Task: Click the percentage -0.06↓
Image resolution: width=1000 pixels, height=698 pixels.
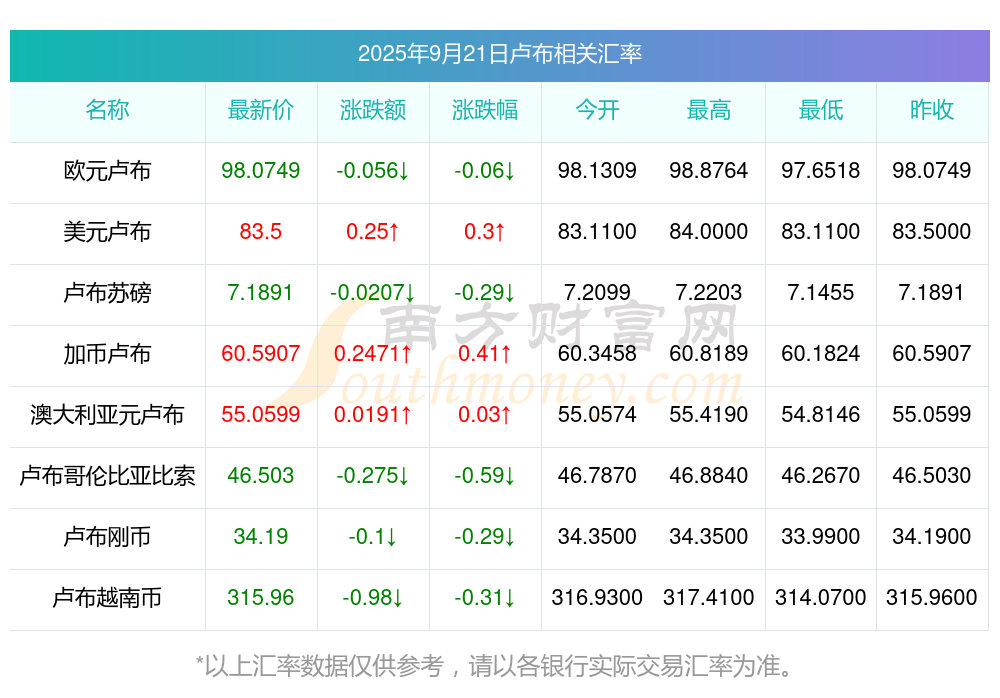Action: [485, 170]
